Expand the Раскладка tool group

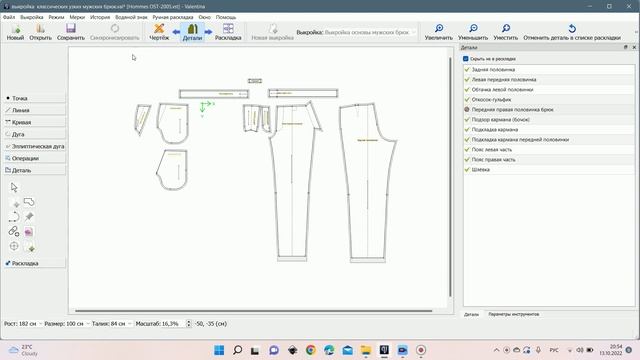(34, 263)
